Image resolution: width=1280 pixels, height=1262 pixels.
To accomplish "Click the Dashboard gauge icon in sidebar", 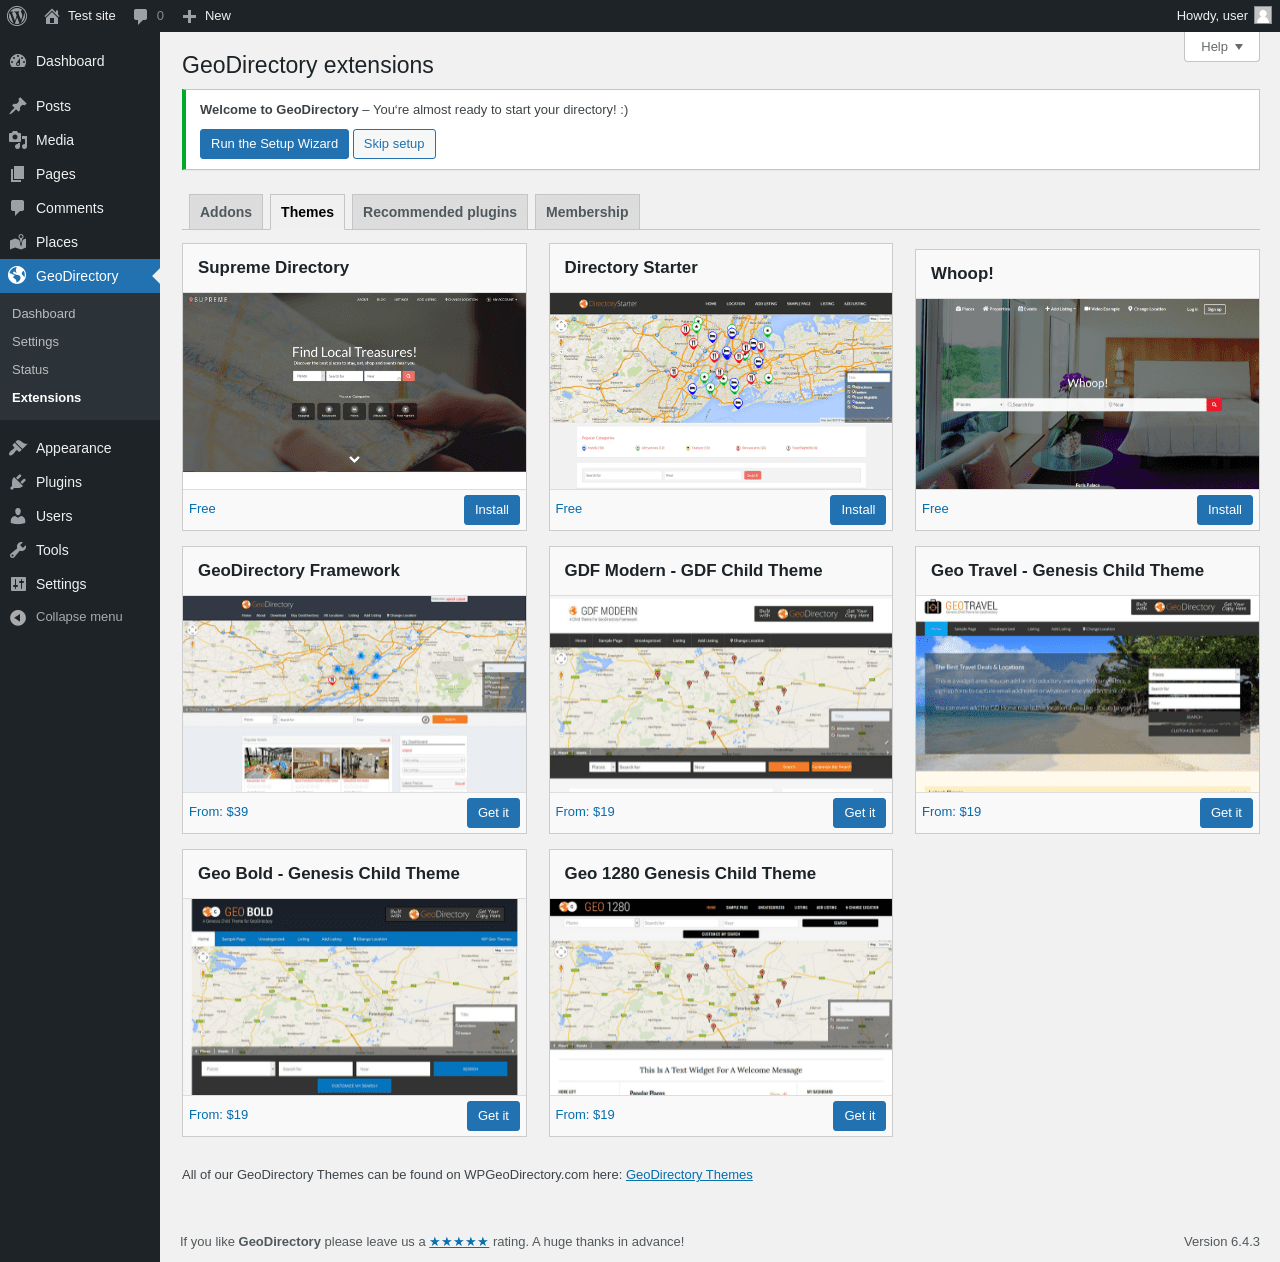I will [x=18, y=61].
